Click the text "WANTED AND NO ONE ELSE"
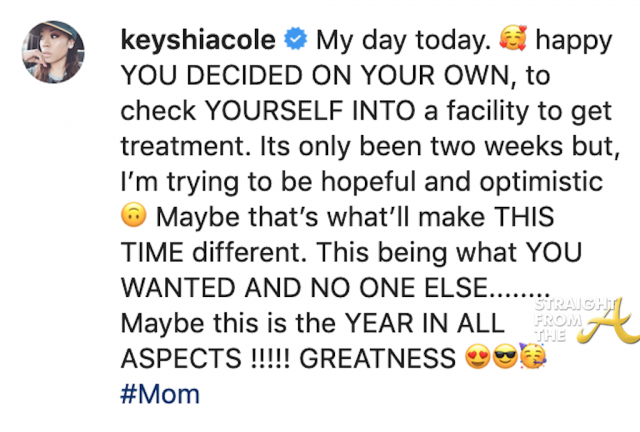 pos(305,289)
